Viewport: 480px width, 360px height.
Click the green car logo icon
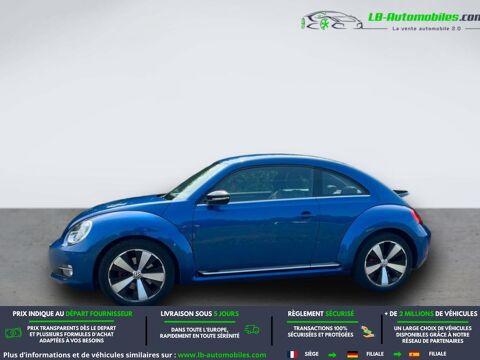tap(332, 21)
